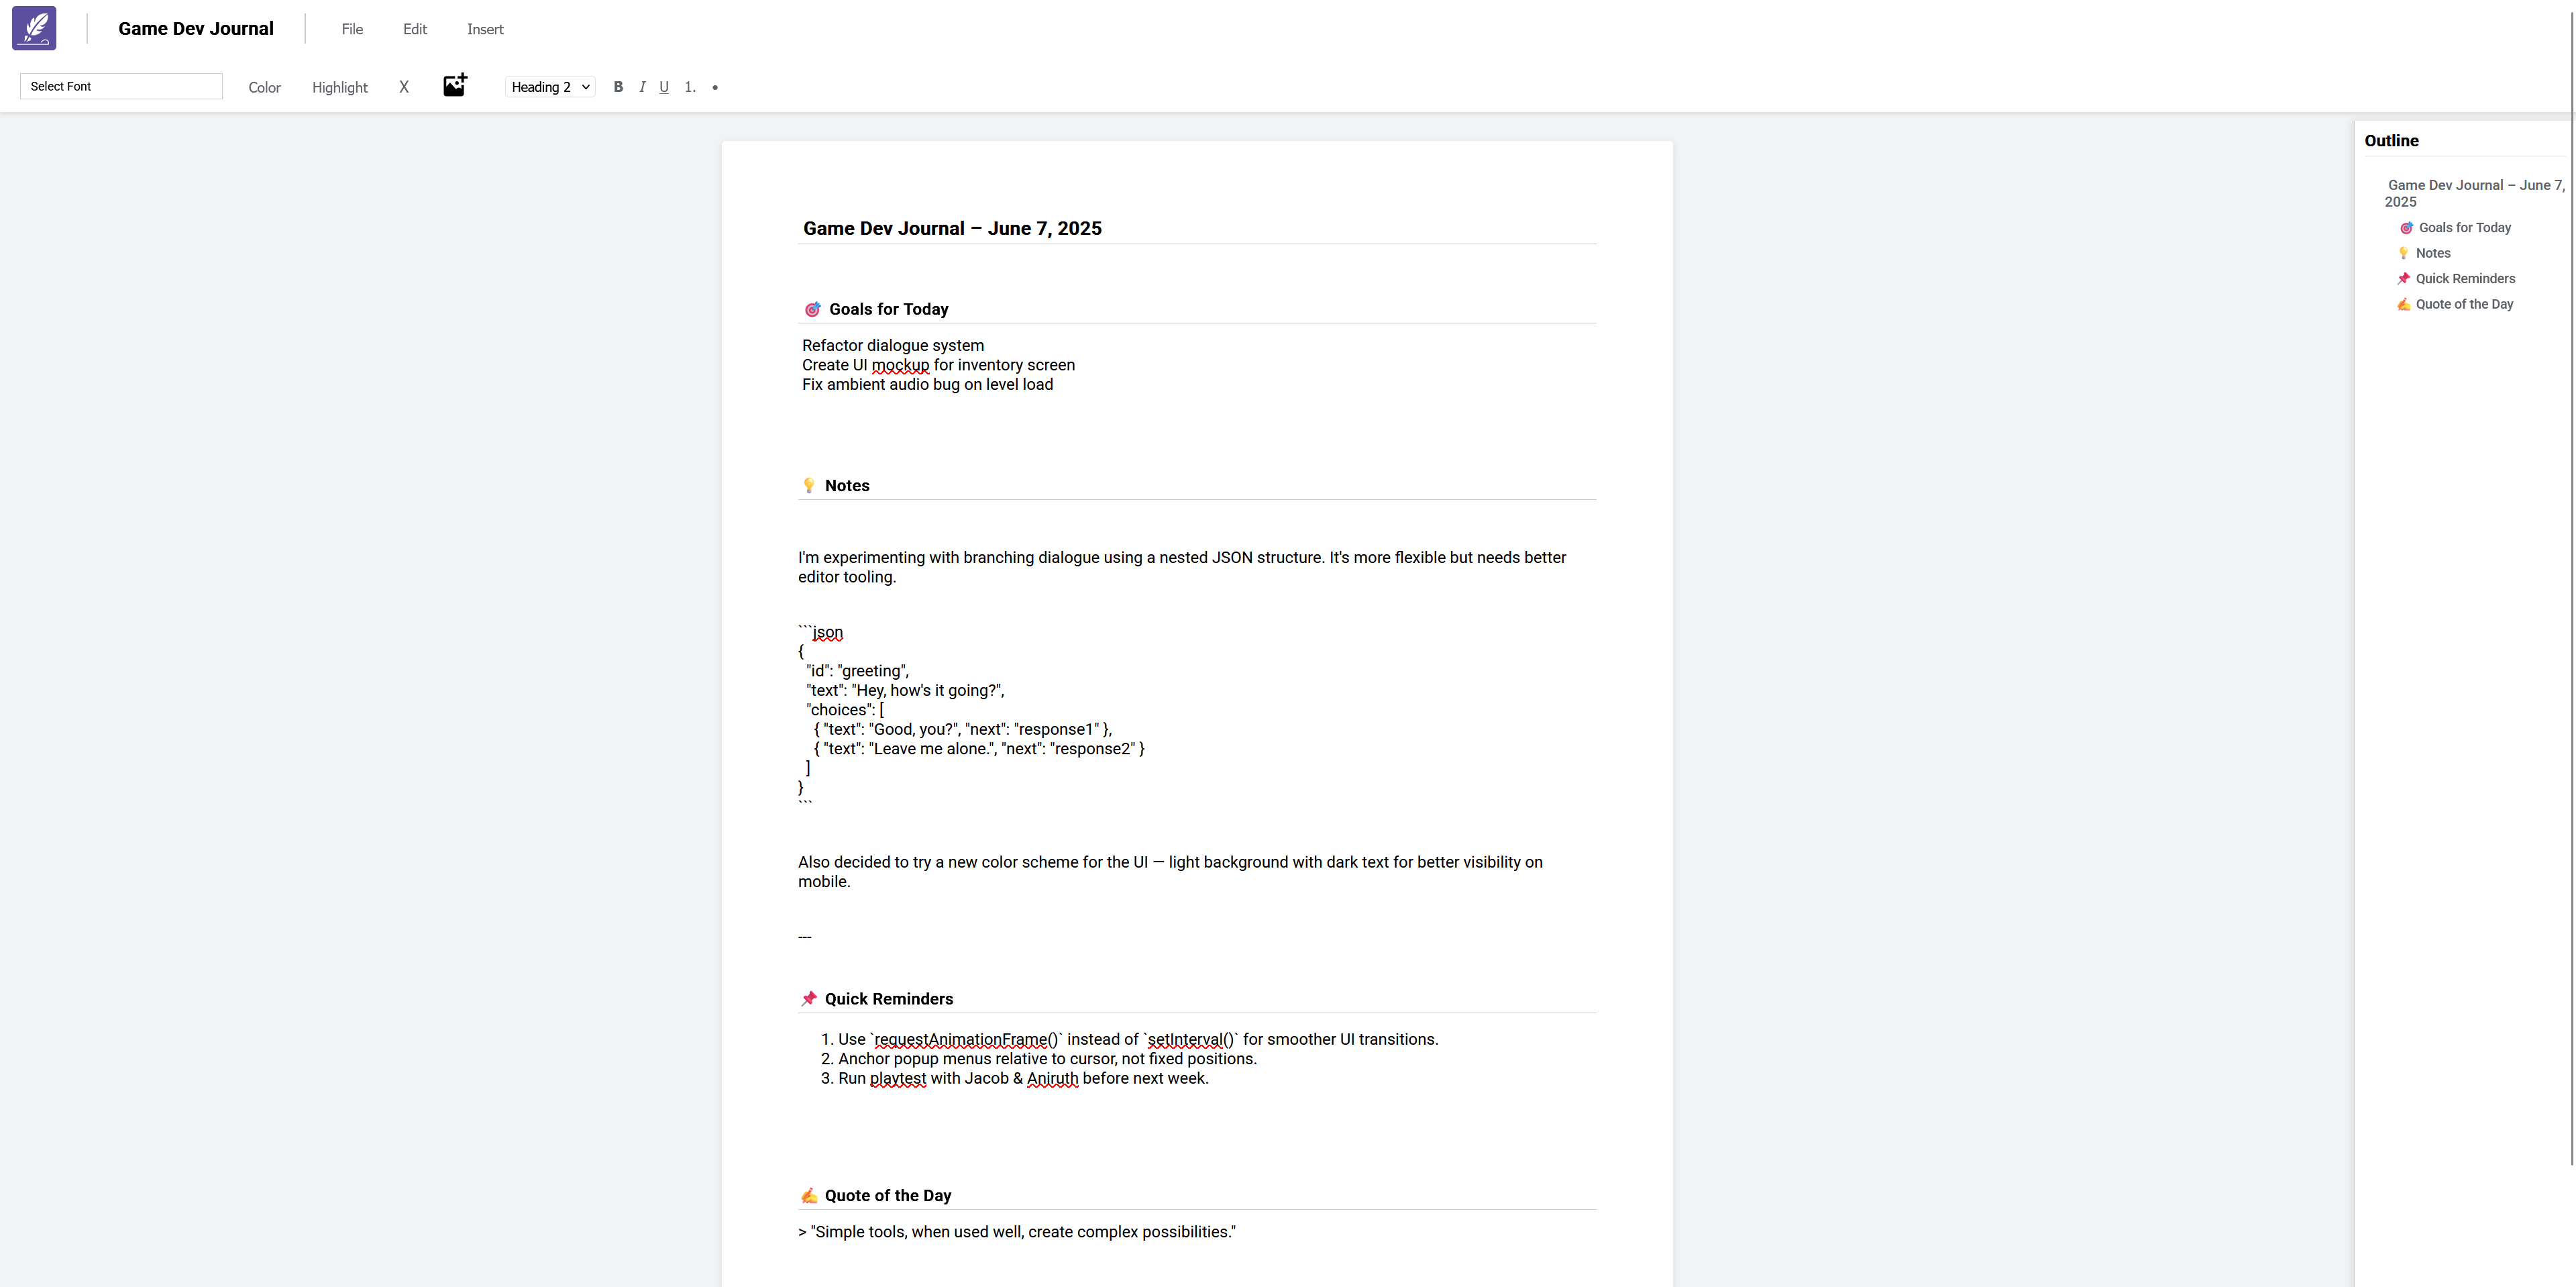
Task: Click the 'Goals for Today' heading text
Action: [888, 309]
